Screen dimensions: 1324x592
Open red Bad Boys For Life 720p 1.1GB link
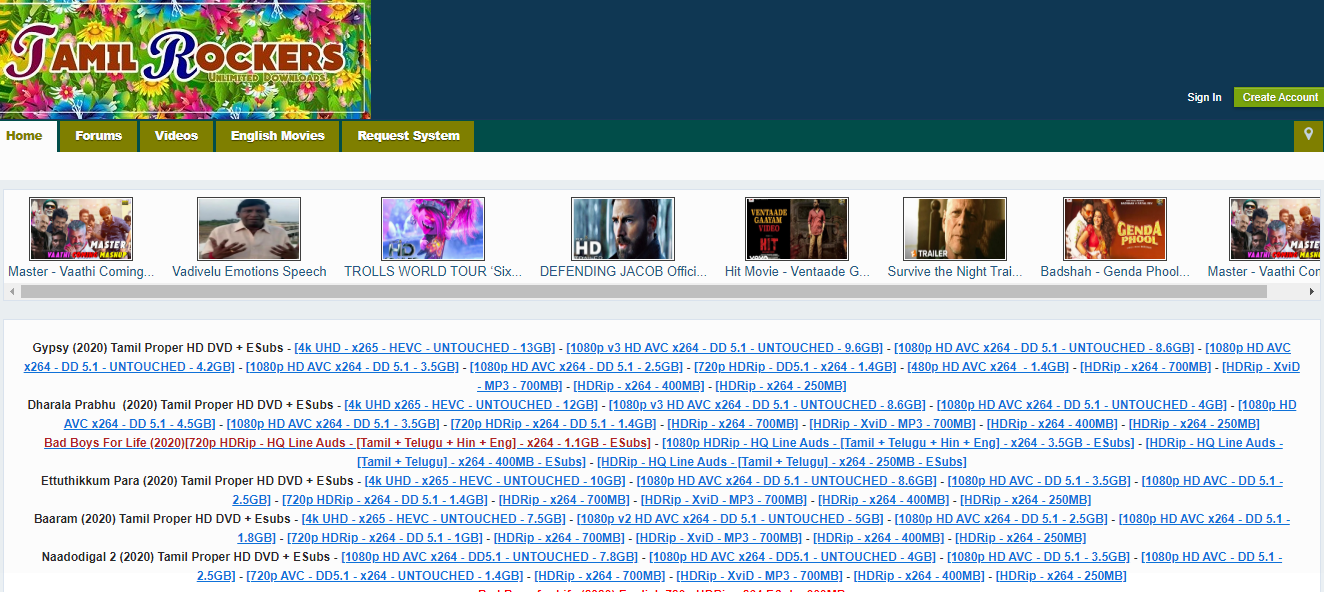347,443
